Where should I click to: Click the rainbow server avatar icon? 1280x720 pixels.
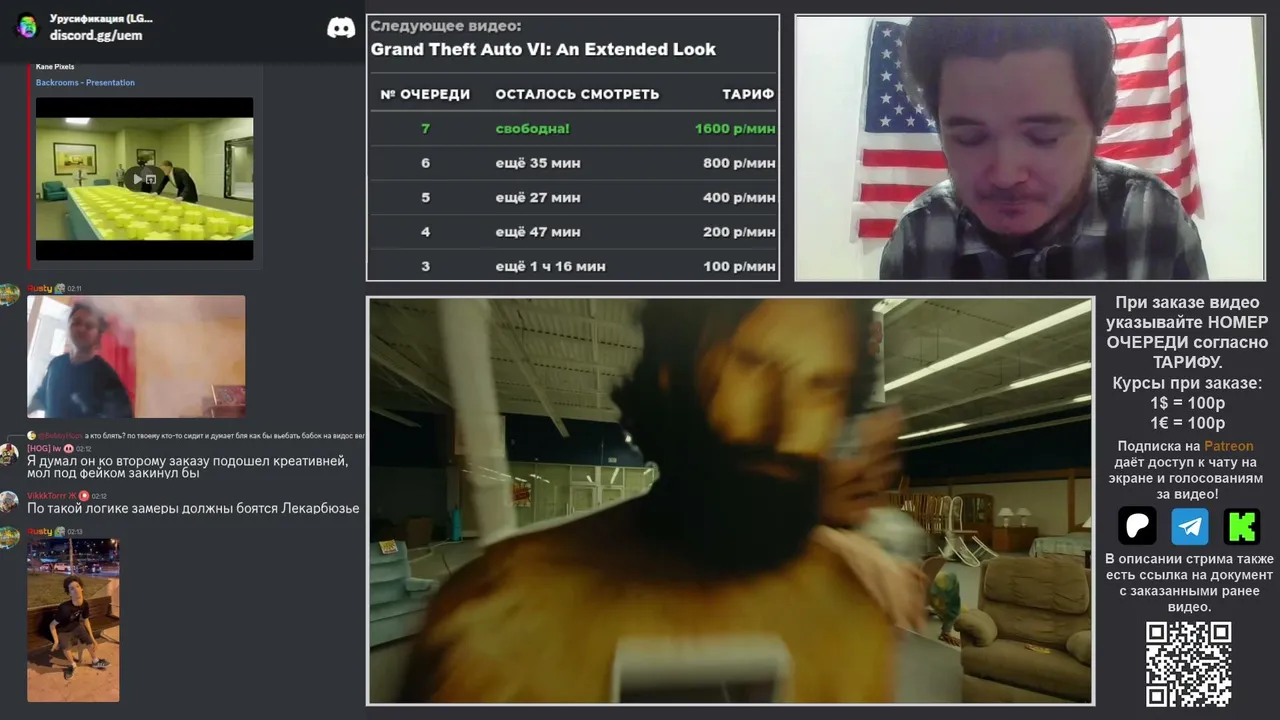pyautogui.click(x=27, y=26)
